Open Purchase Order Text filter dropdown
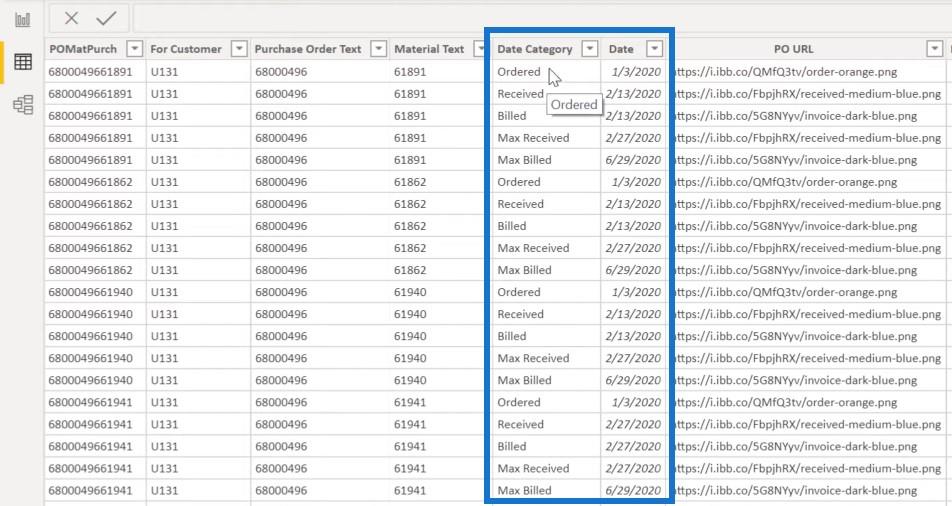 coord(378,49)
